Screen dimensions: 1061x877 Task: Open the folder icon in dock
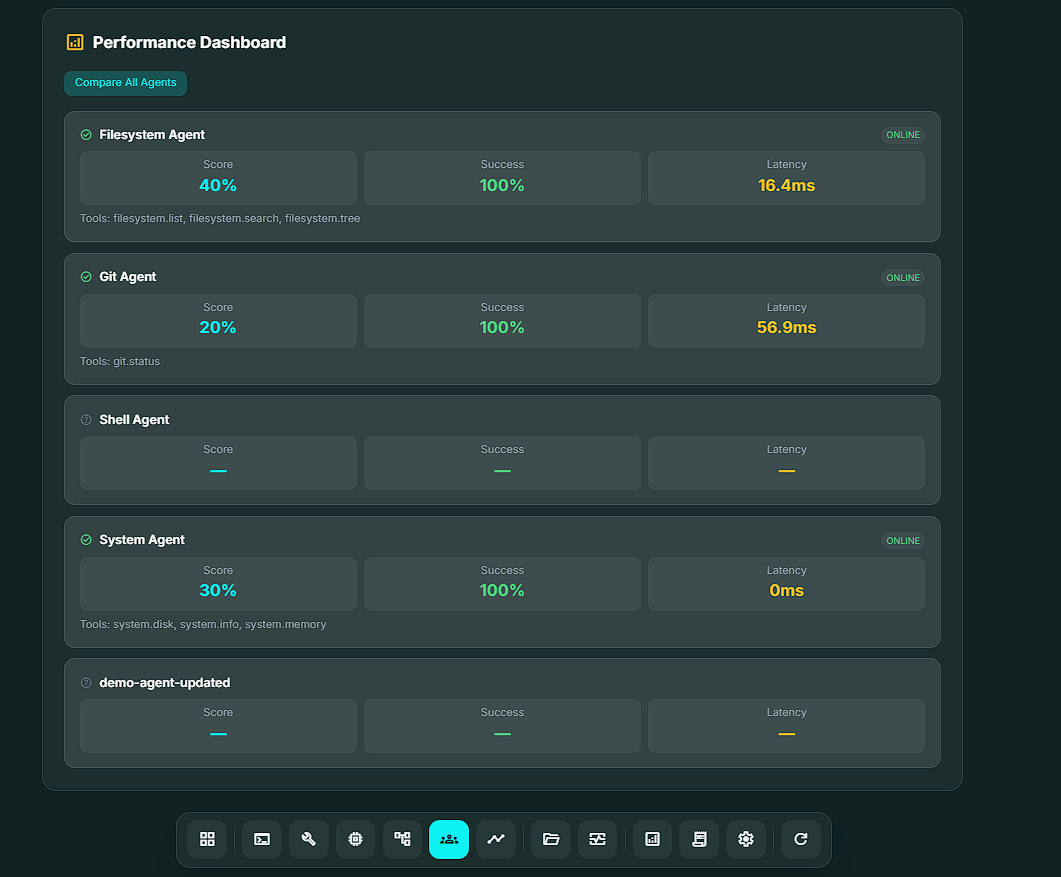[x=551, y=839]
